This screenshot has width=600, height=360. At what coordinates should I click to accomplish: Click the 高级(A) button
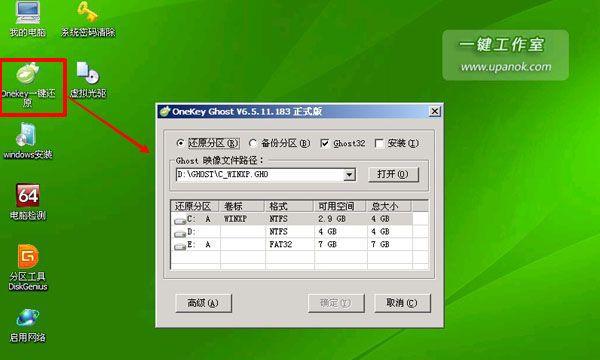point(203,303)
